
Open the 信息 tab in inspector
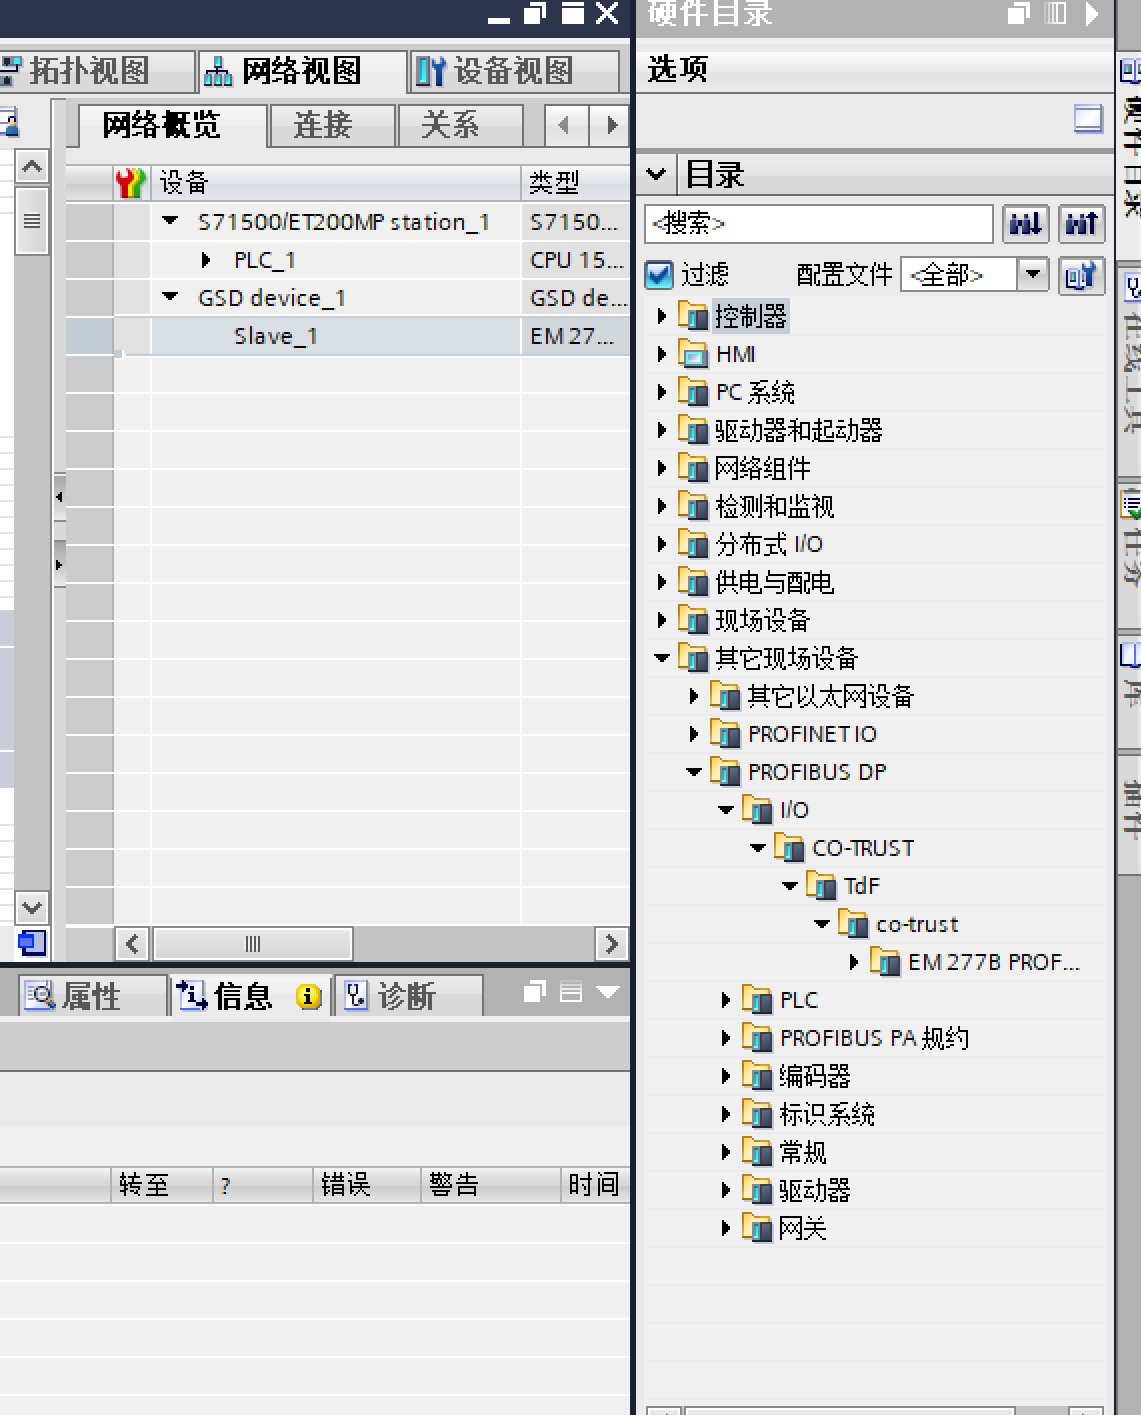[x=248, y=996]
